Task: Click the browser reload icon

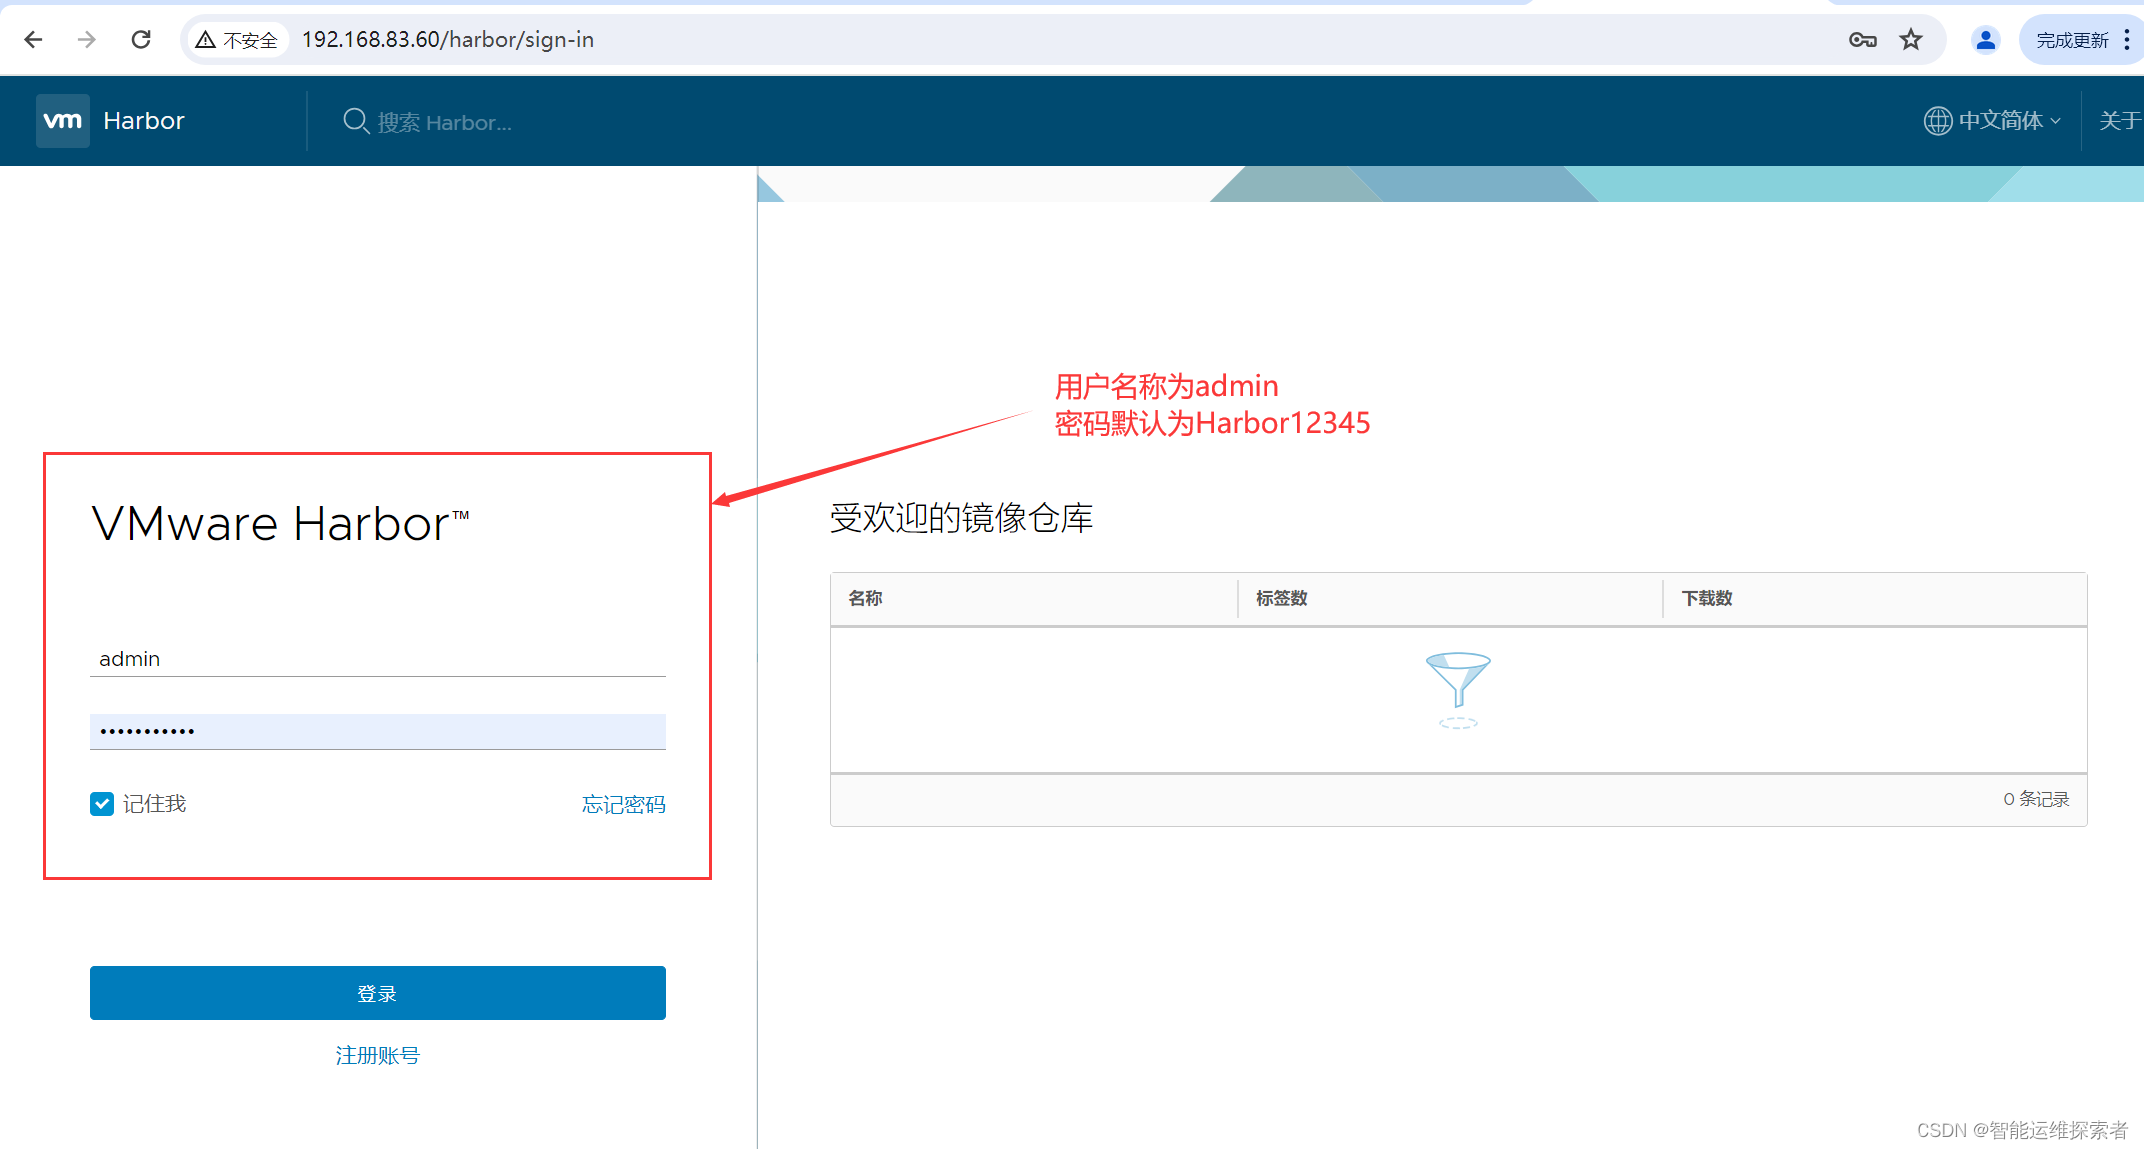Action: tap(141, 39)
